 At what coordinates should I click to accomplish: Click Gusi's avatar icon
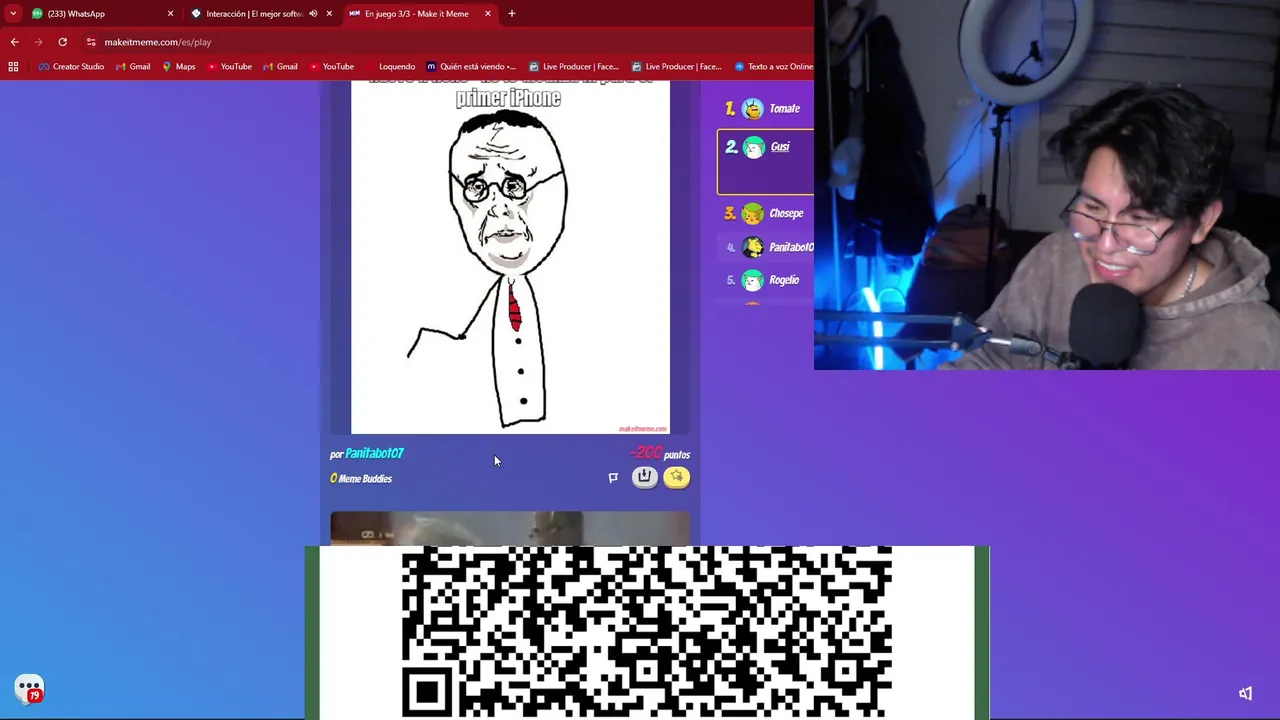[x=753, y=147]
